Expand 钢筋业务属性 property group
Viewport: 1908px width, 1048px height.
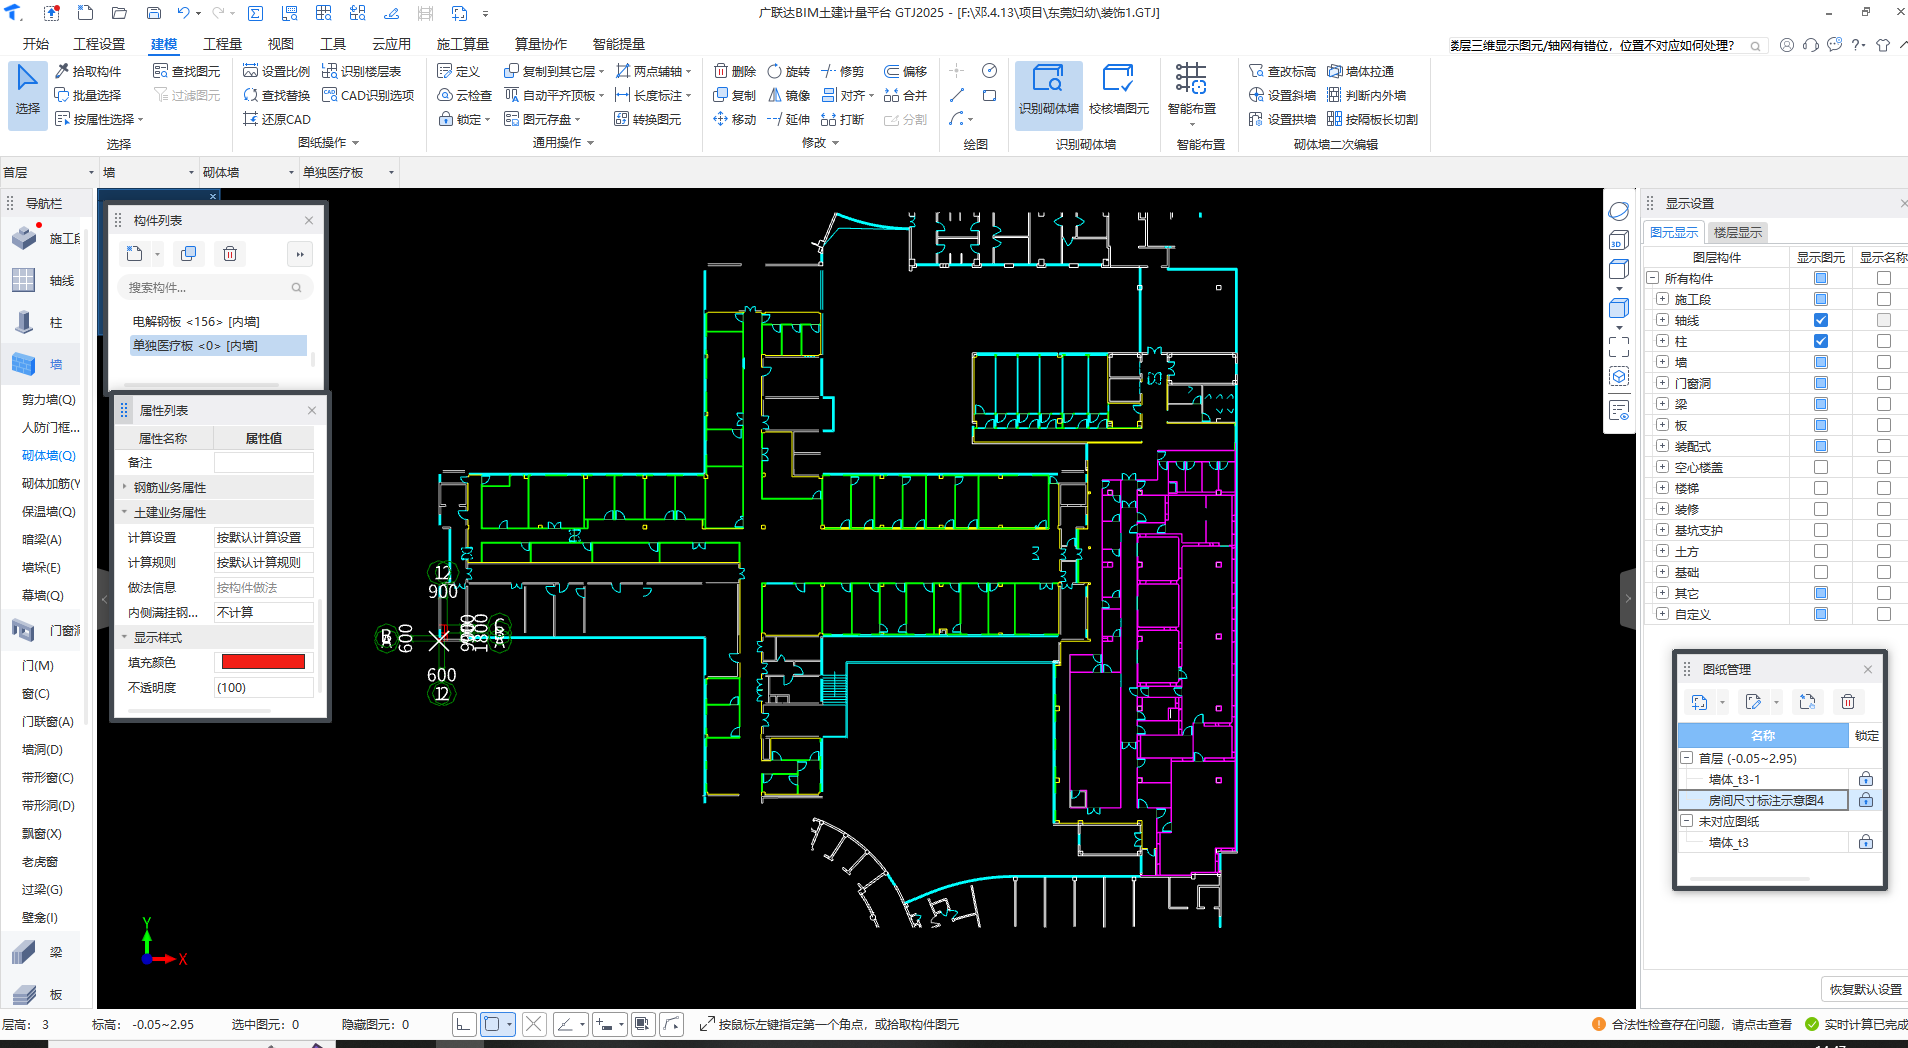[125, 487]
